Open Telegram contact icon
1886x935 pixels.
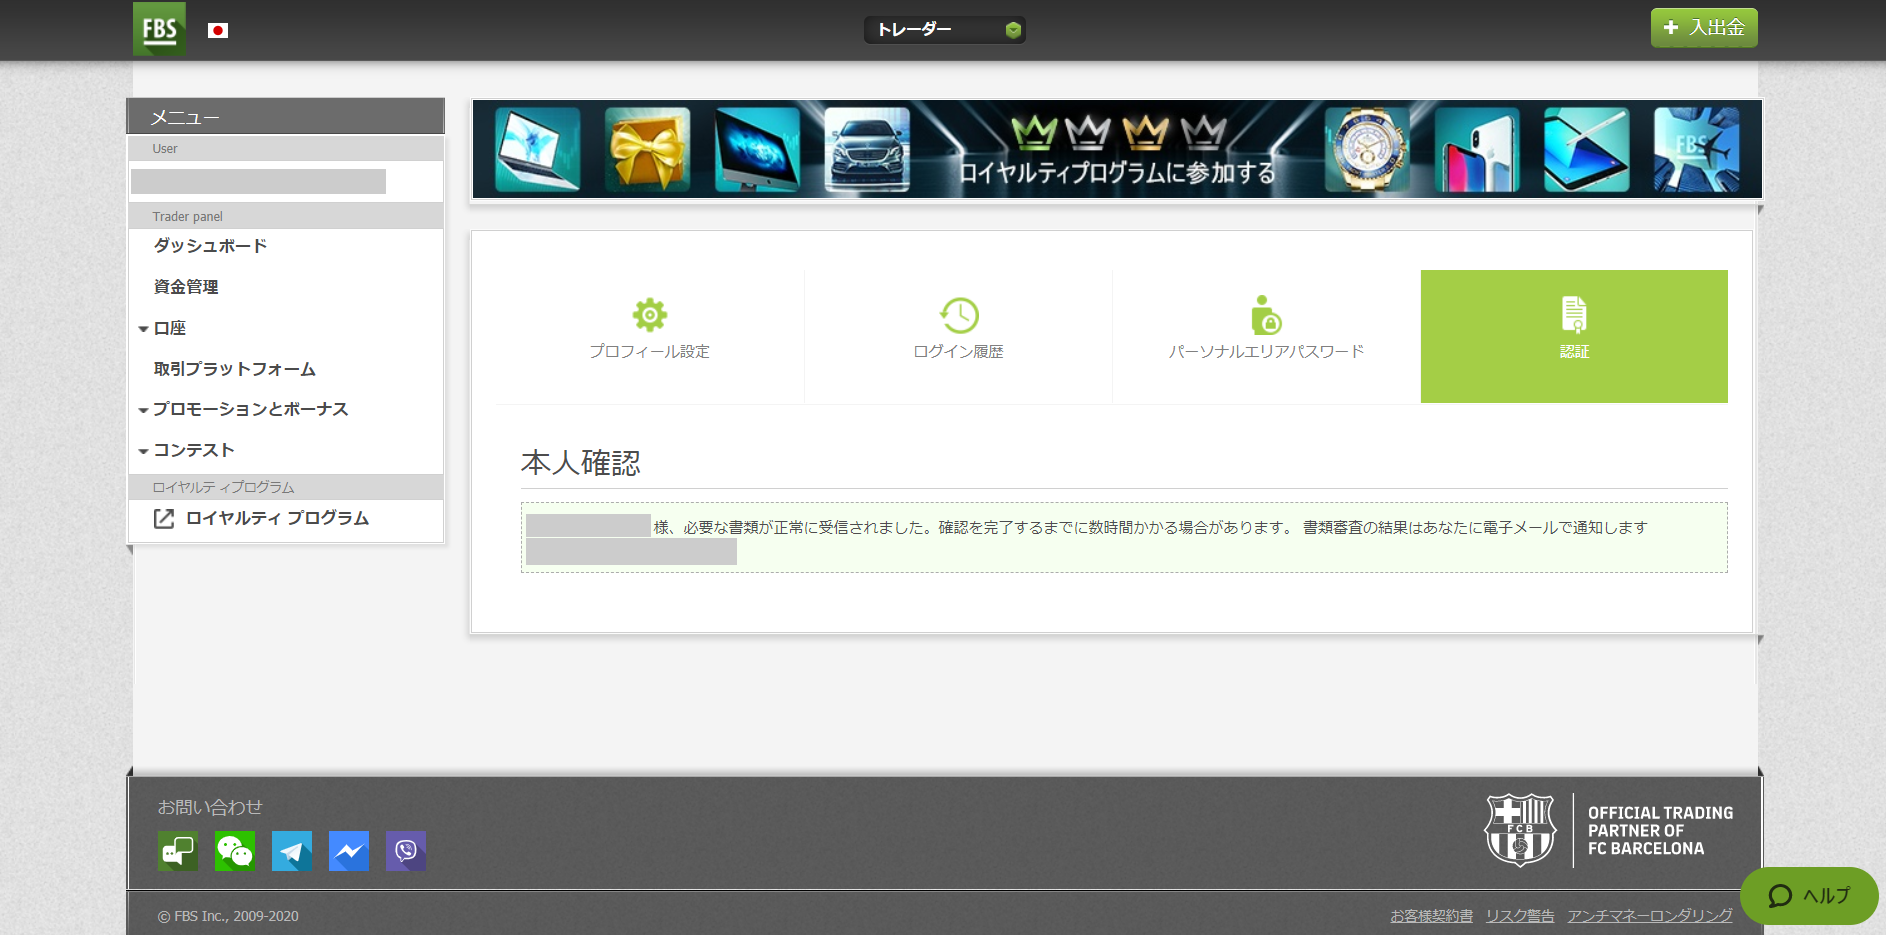pyautogui.click(x=292, y=851)
